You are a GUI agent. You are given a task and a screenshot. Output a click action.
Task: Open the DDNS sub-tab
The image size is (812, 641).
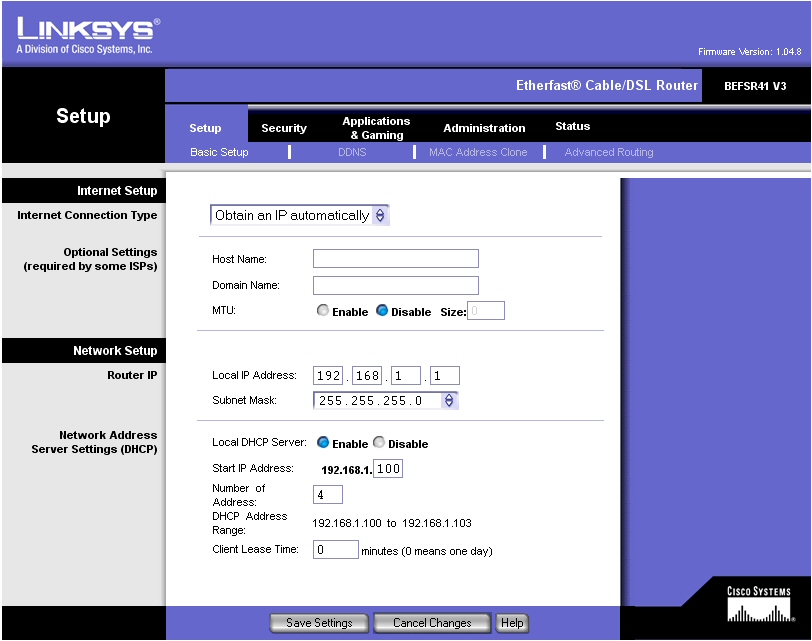pyautogui.click(x=352, y=152)
